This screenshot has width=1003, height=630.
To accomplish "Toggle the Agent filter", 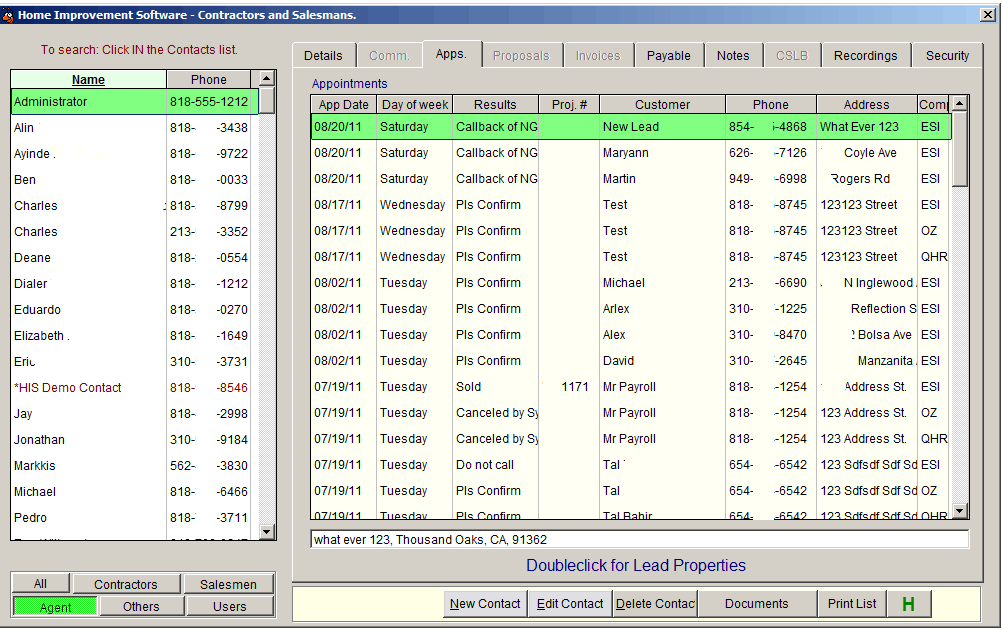I will [55, 606].
